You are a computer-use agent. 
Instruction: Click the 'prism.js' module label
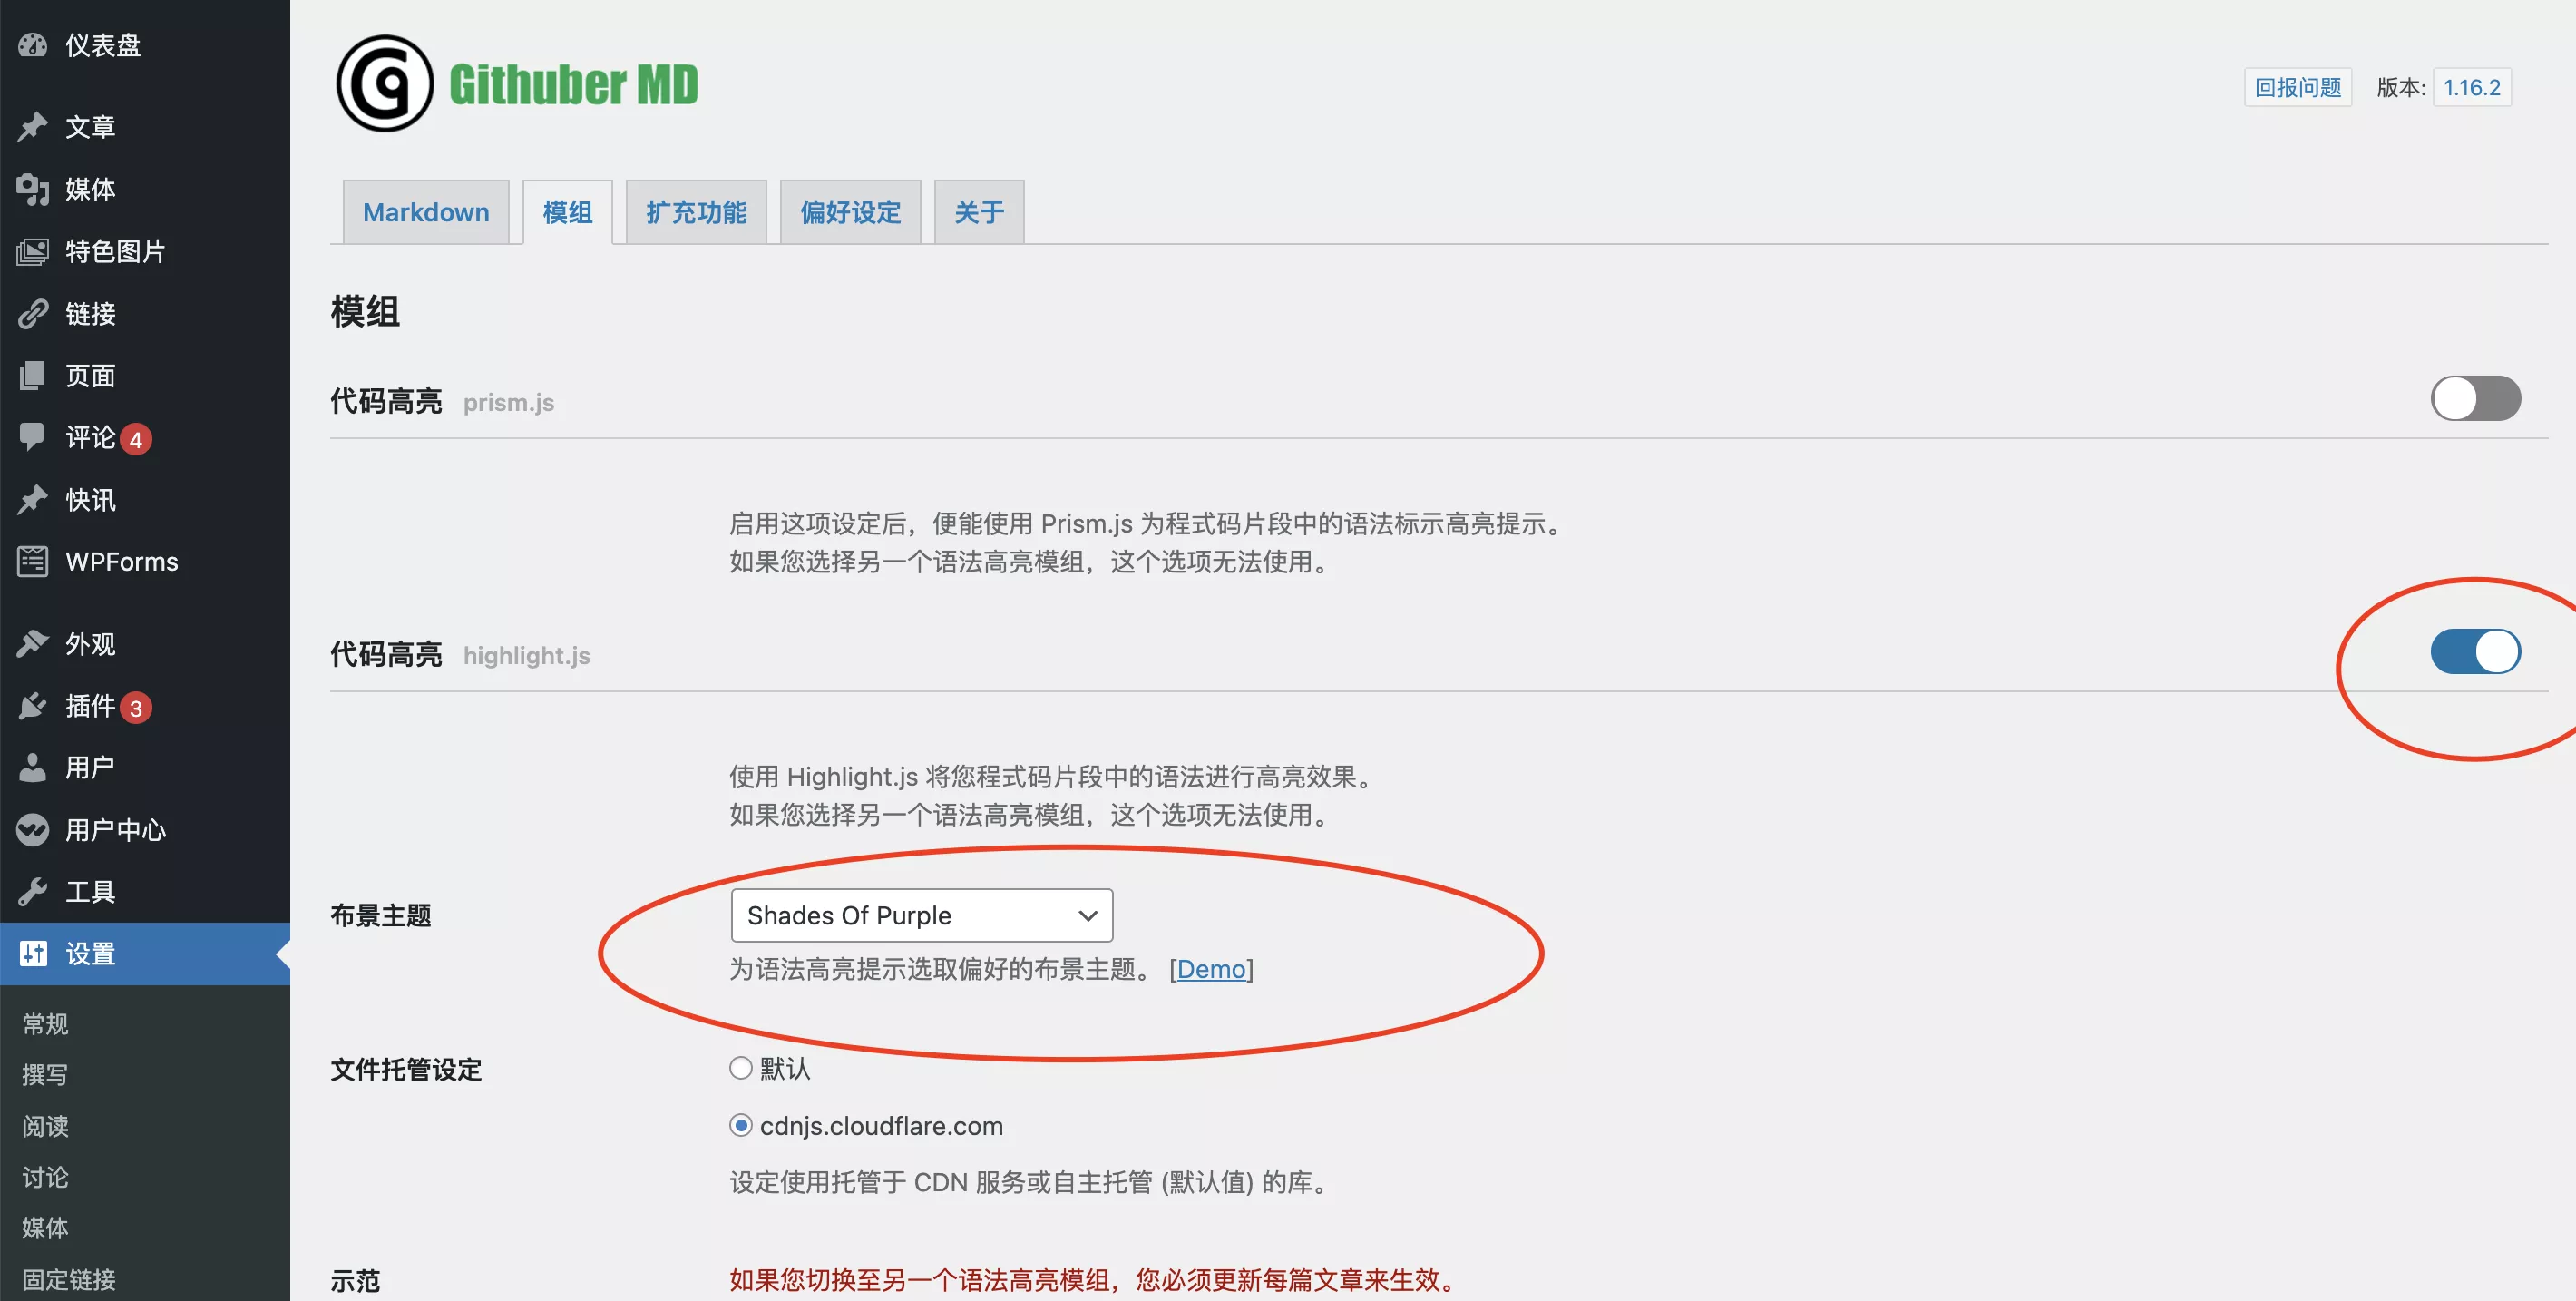508,403
